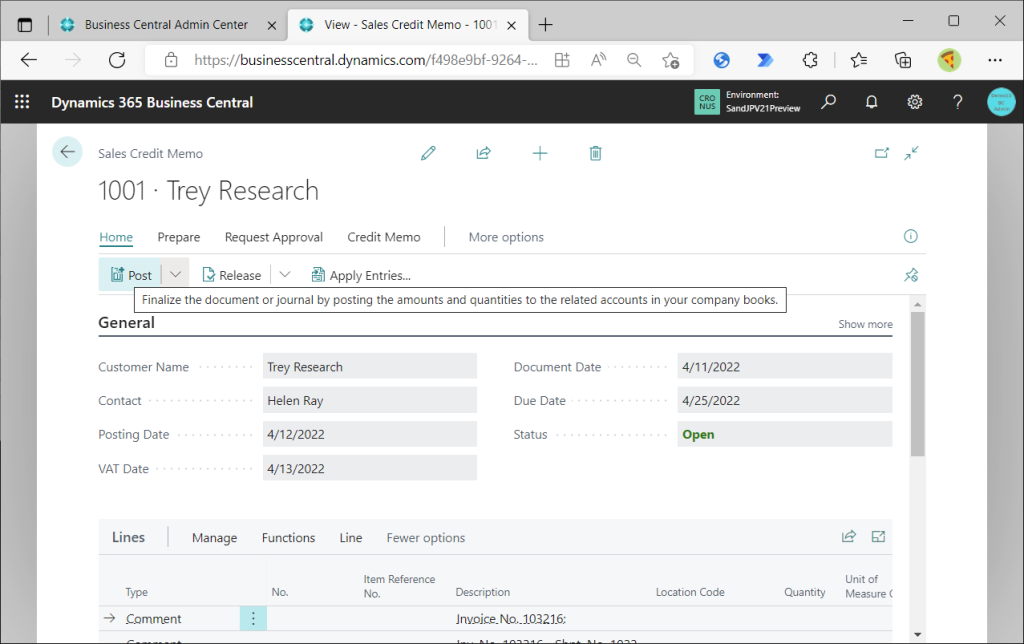This screenshot has width=1024, height=644.
Task: Share the Lines section
Action: (848, 537)
